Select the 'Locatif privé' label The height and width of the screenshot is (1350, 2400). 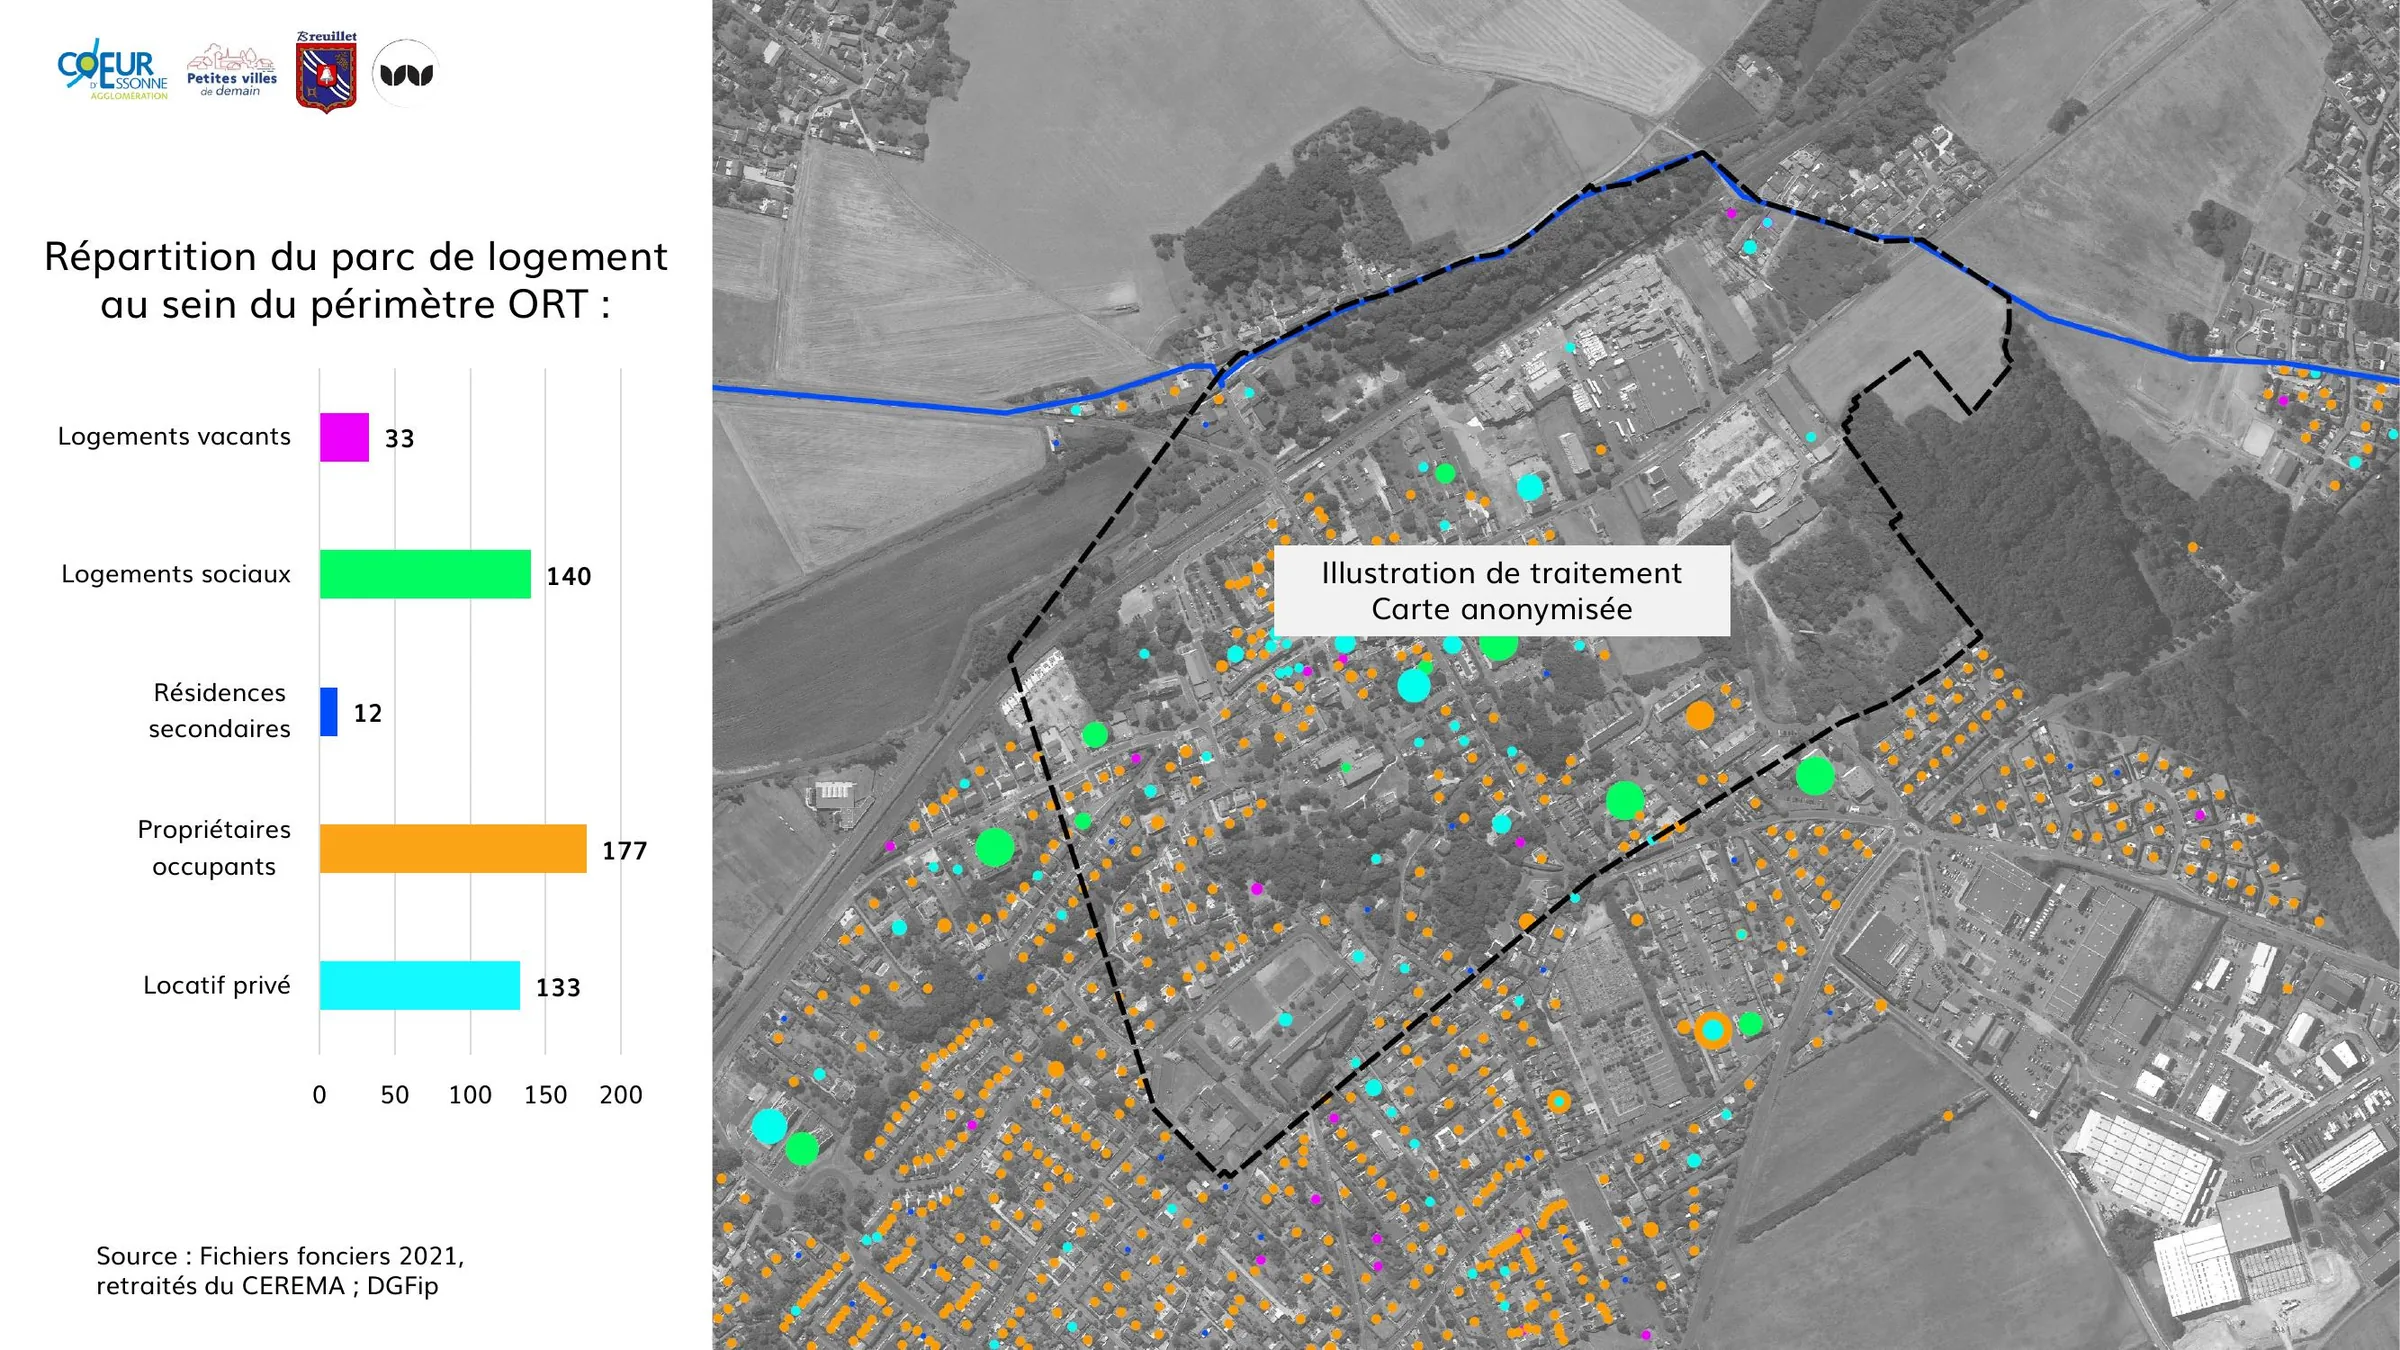coord(217,986)
